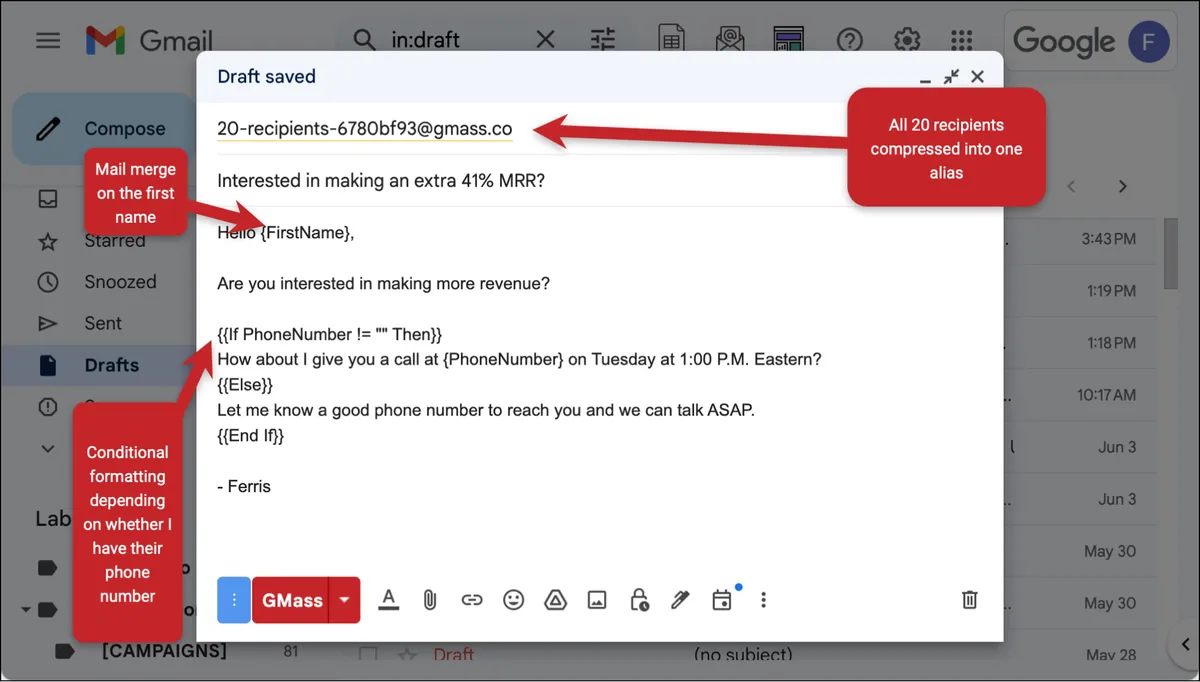Discard the draft with trash icon
1200x682 pixels.
pyautogui.click(x=969, y=600)
